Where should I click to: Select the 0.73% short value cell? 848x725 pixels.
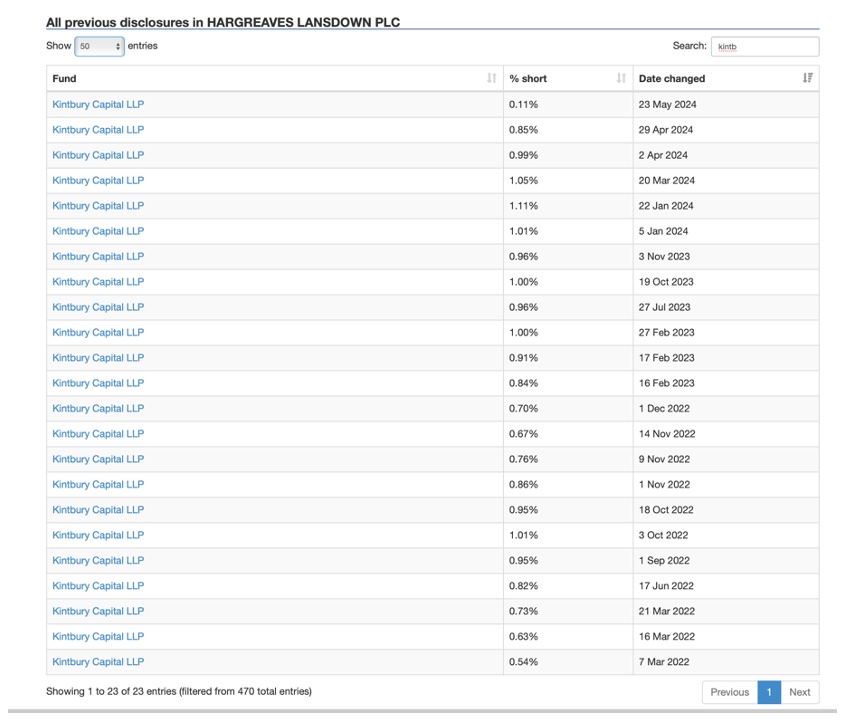568,611
